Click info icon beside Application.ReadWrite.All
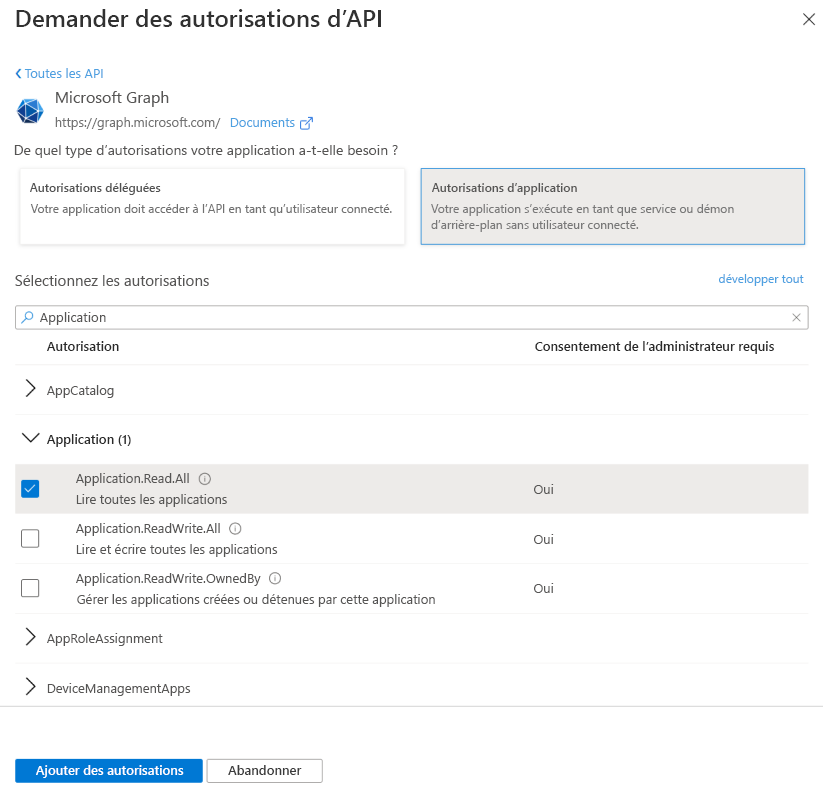823x794 pixels. 235,528
